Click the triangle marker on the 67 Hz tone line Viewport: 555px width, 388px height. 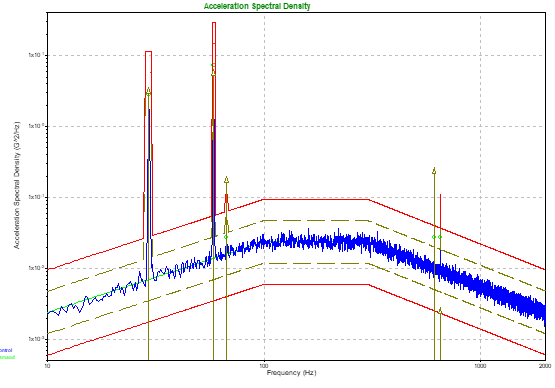[227, 180]
